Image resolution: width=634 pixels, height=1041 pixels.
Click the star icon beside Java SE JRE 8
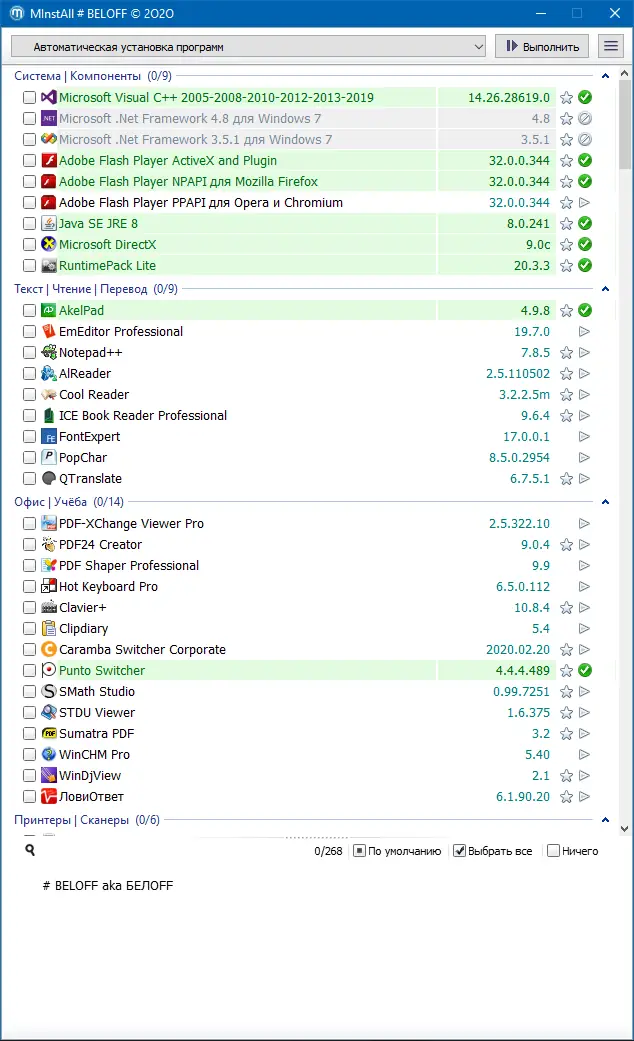(566, 224)
